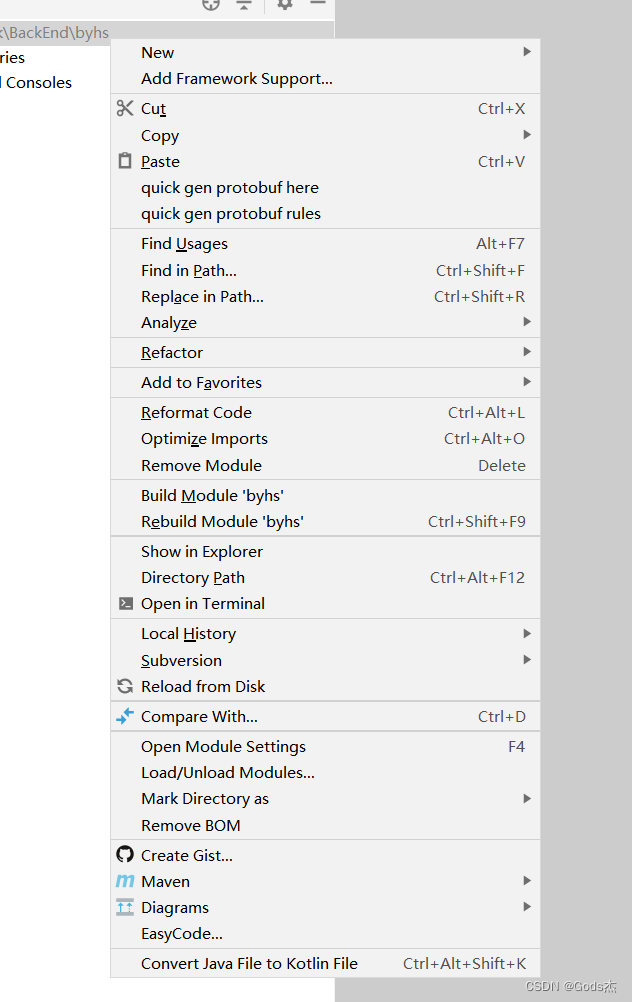Image resolution: width=632 pixels, height=1002 pixels.
Task: Select Remove BOM
Action: [325, 826]
